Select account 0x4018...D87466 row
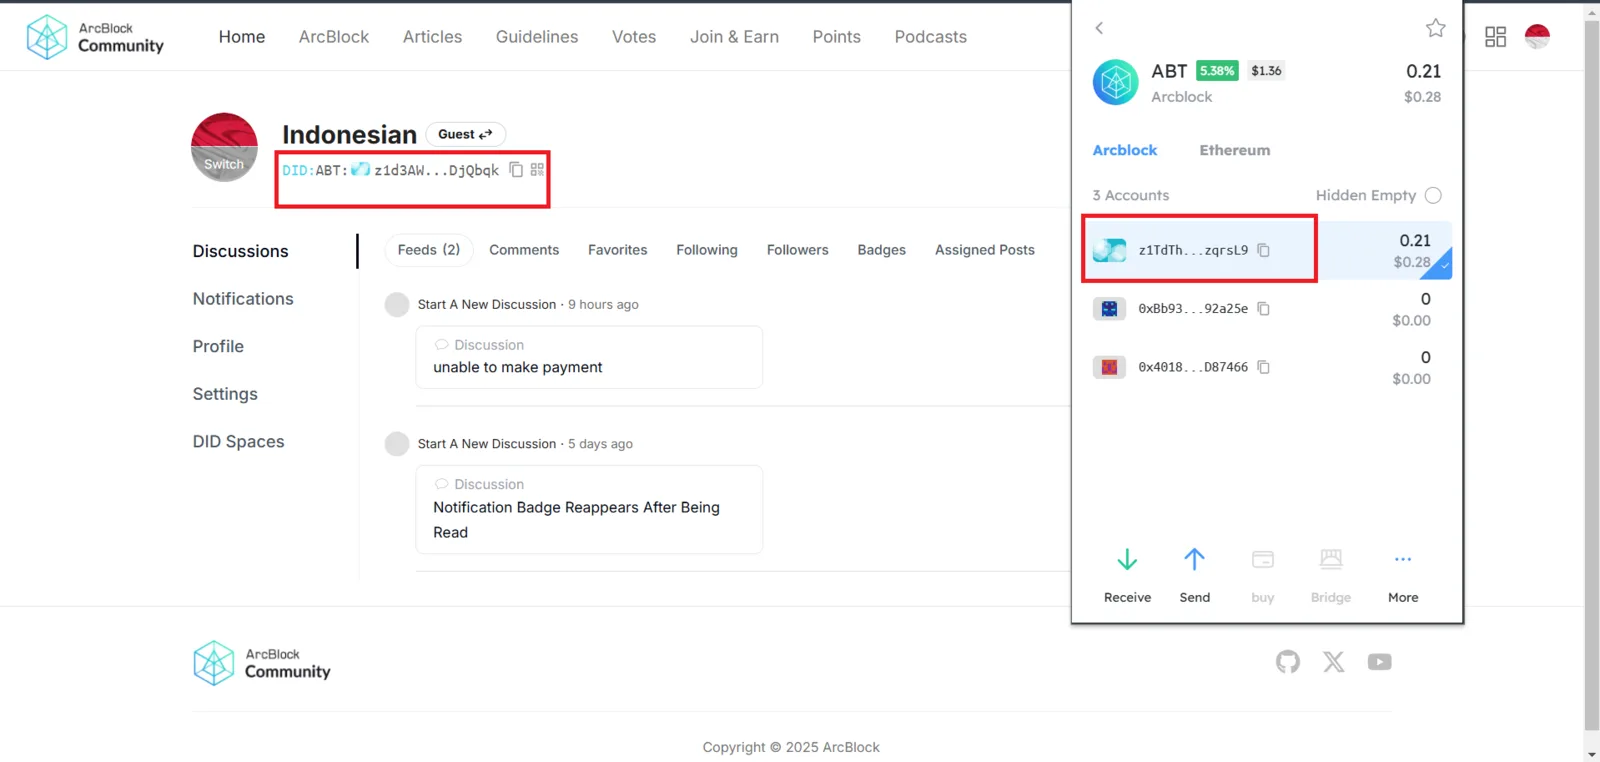This screenshot has width=1600, height=762. 1267,367
